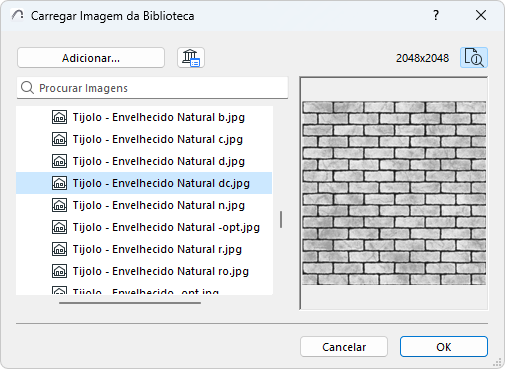Click the Cancelar button

(344, 347)
